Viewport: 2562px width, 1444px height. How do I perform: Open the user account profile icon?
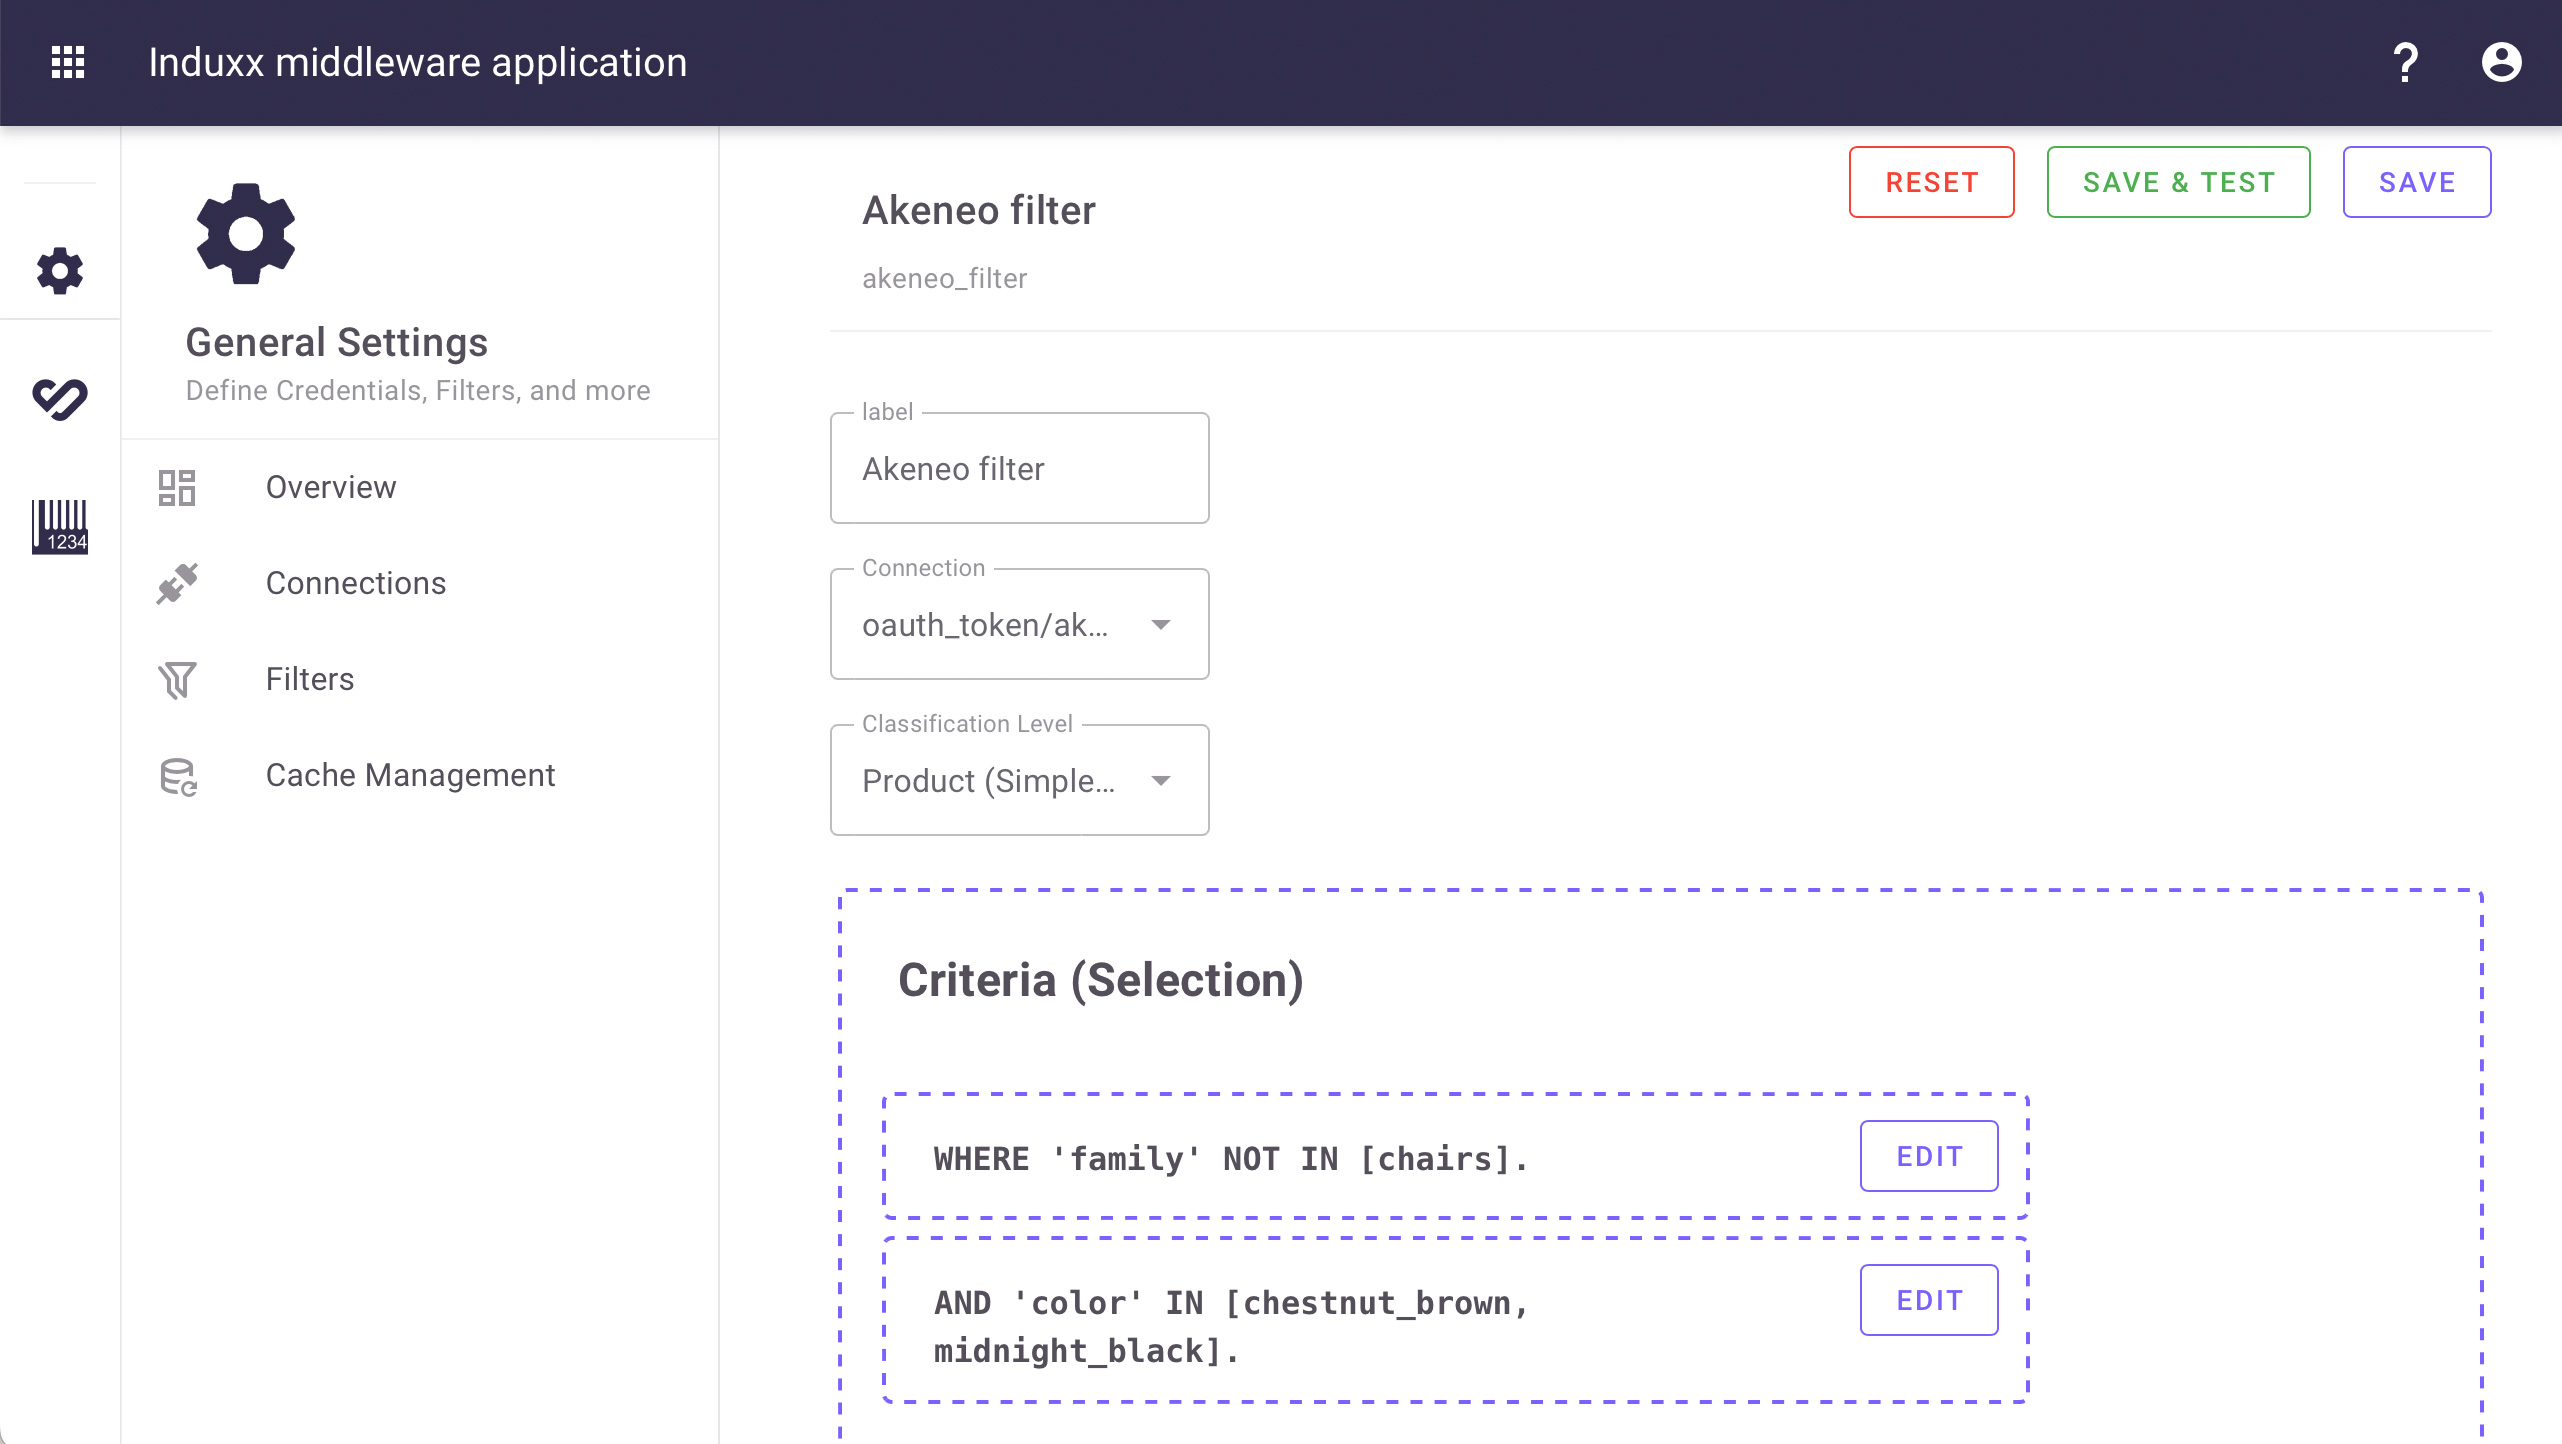2501,62
